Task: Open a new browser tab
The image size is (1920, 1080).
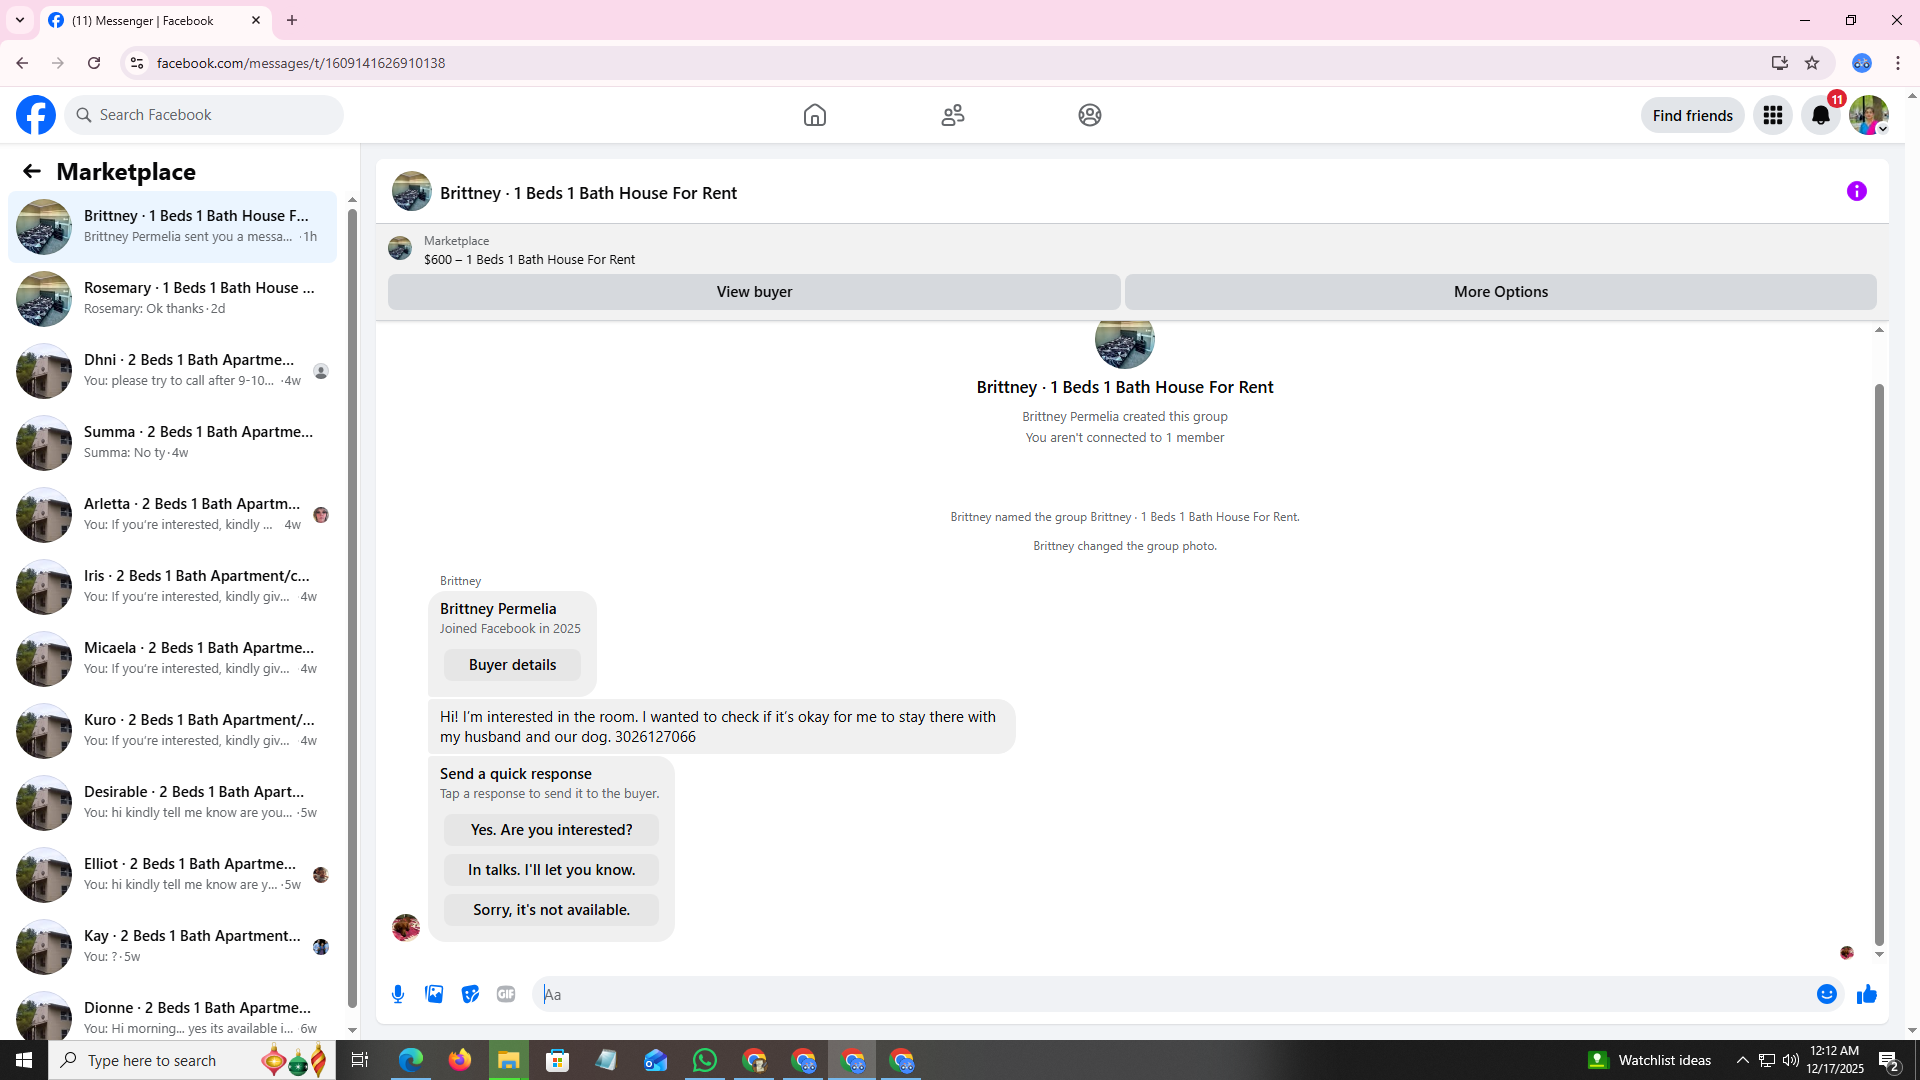Action: (292, 20)
